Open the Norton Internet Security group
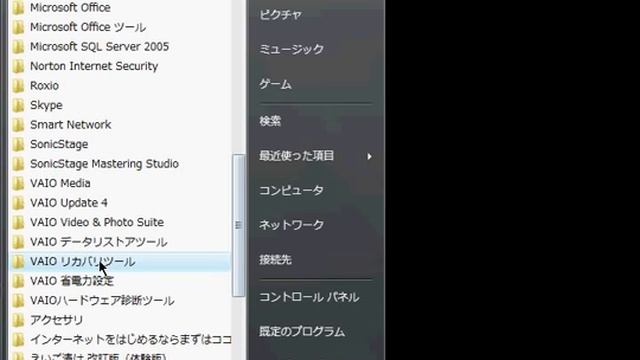The height and width of the screenshot is (360, 640). [x=94, y=66]
